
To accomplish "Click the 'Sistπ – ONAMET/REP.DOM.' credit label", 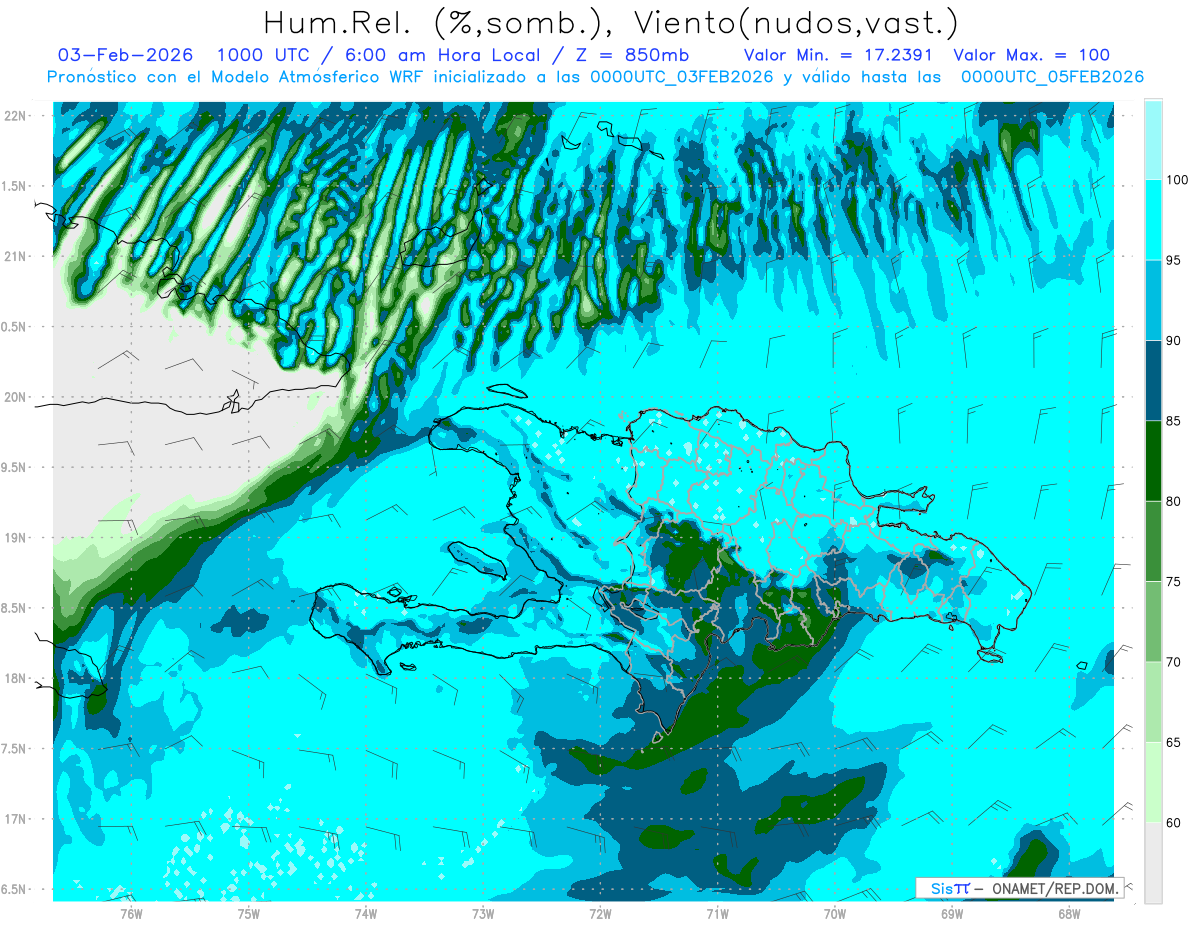I will pos(1020,888).
